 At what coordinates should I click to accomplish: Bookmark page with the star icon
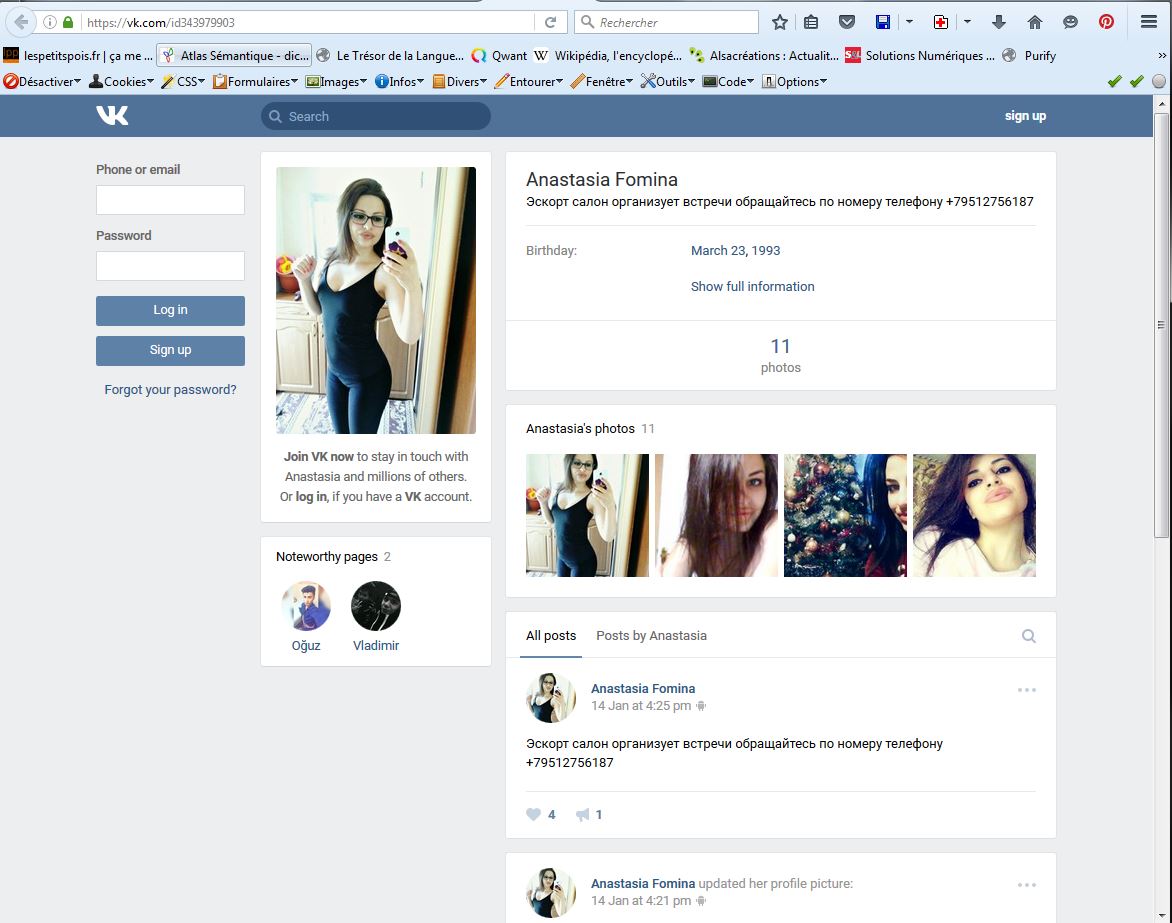[780, 22]
